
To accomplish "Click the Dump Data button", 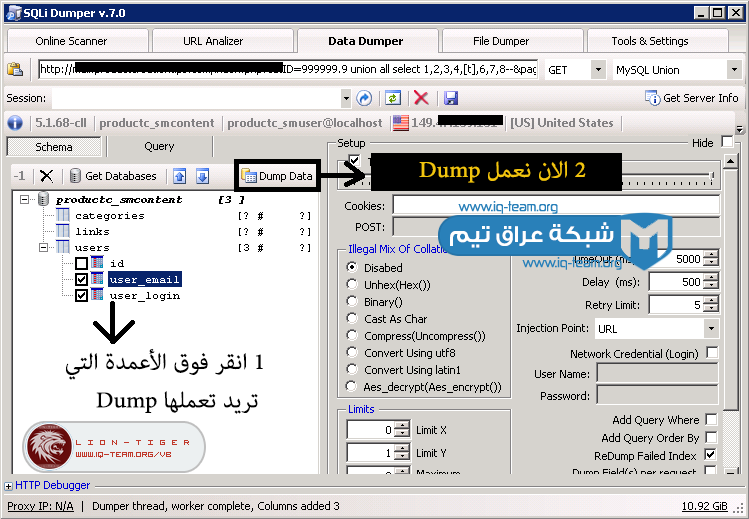I will [277, 176].
